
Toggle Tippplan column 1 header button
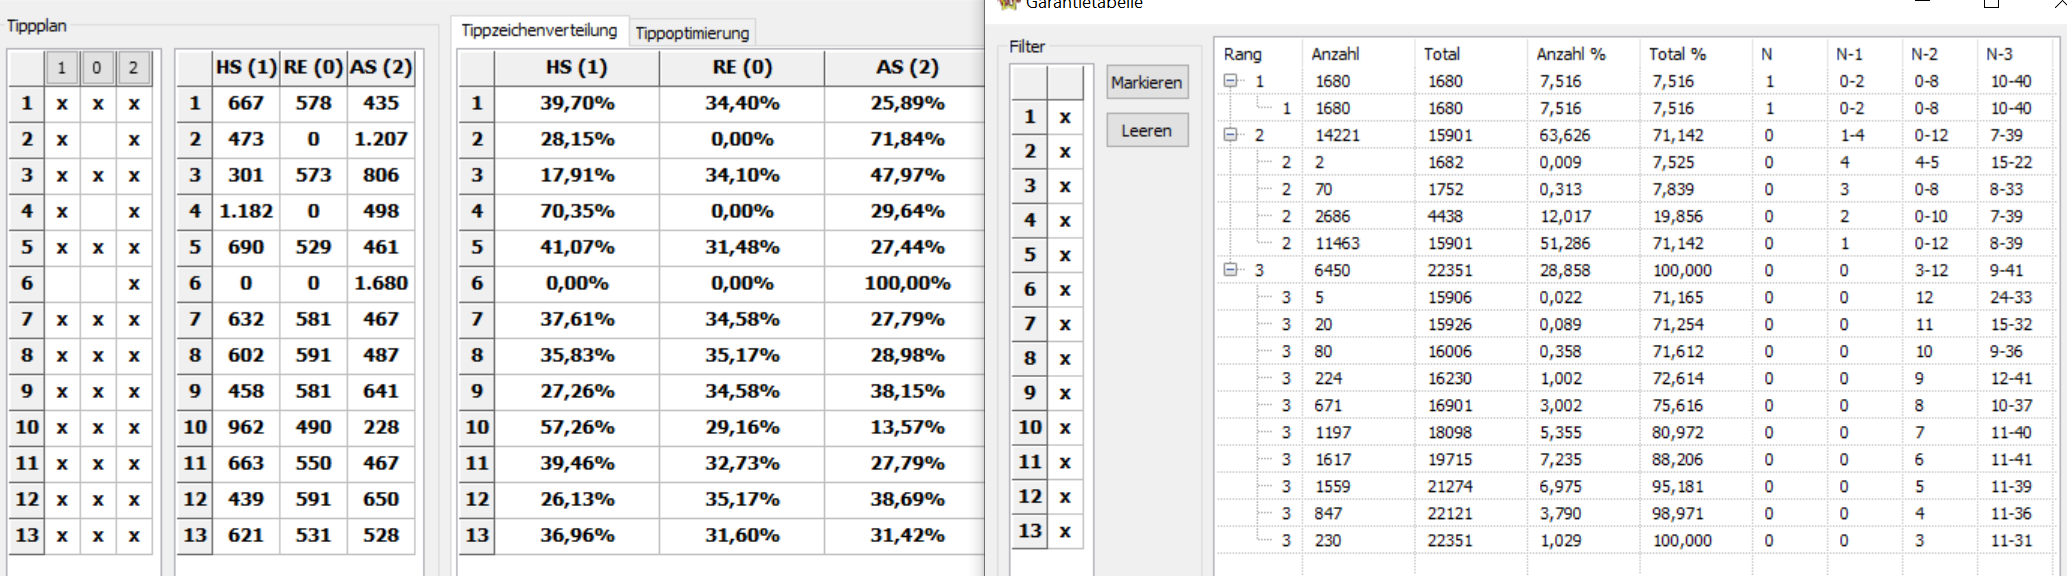[61, 68]
